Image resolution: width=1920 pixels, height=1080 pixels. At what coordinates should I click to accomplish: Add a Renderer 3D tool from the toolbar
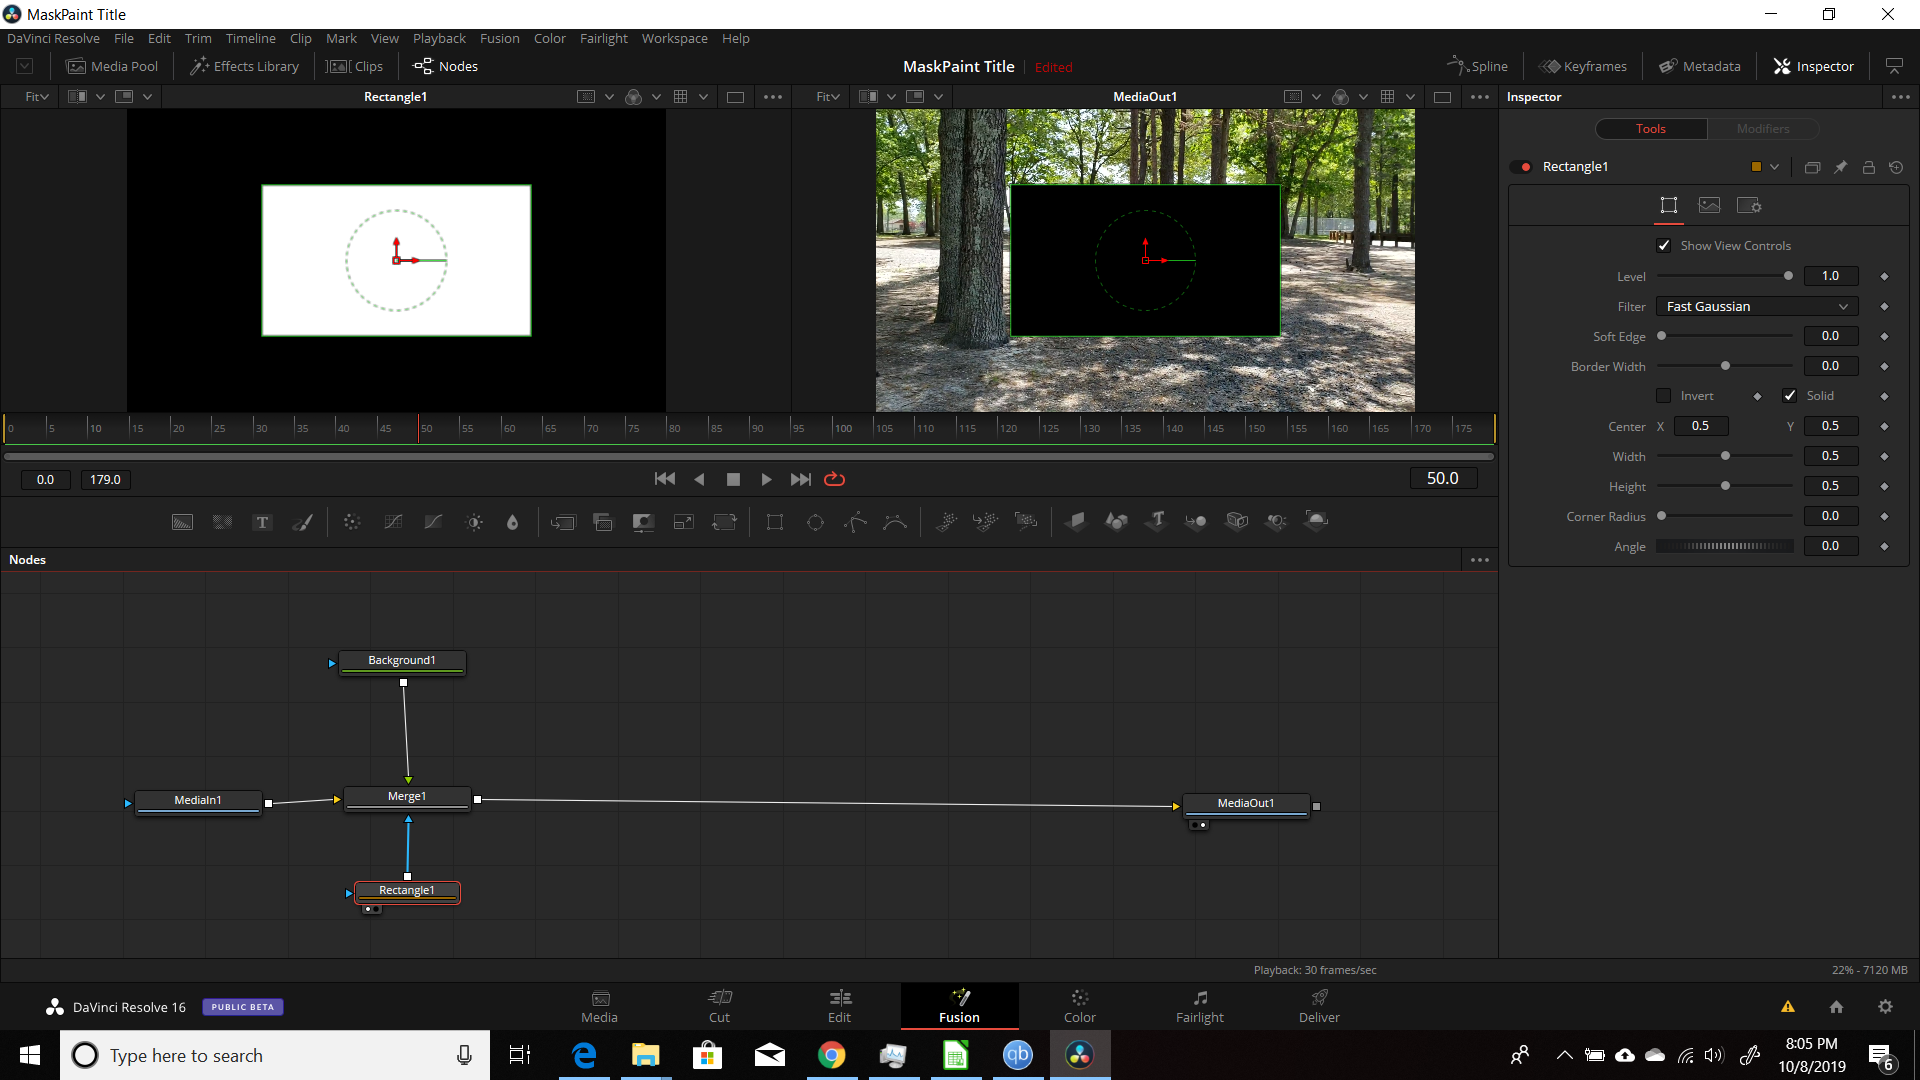(1317, 520)
